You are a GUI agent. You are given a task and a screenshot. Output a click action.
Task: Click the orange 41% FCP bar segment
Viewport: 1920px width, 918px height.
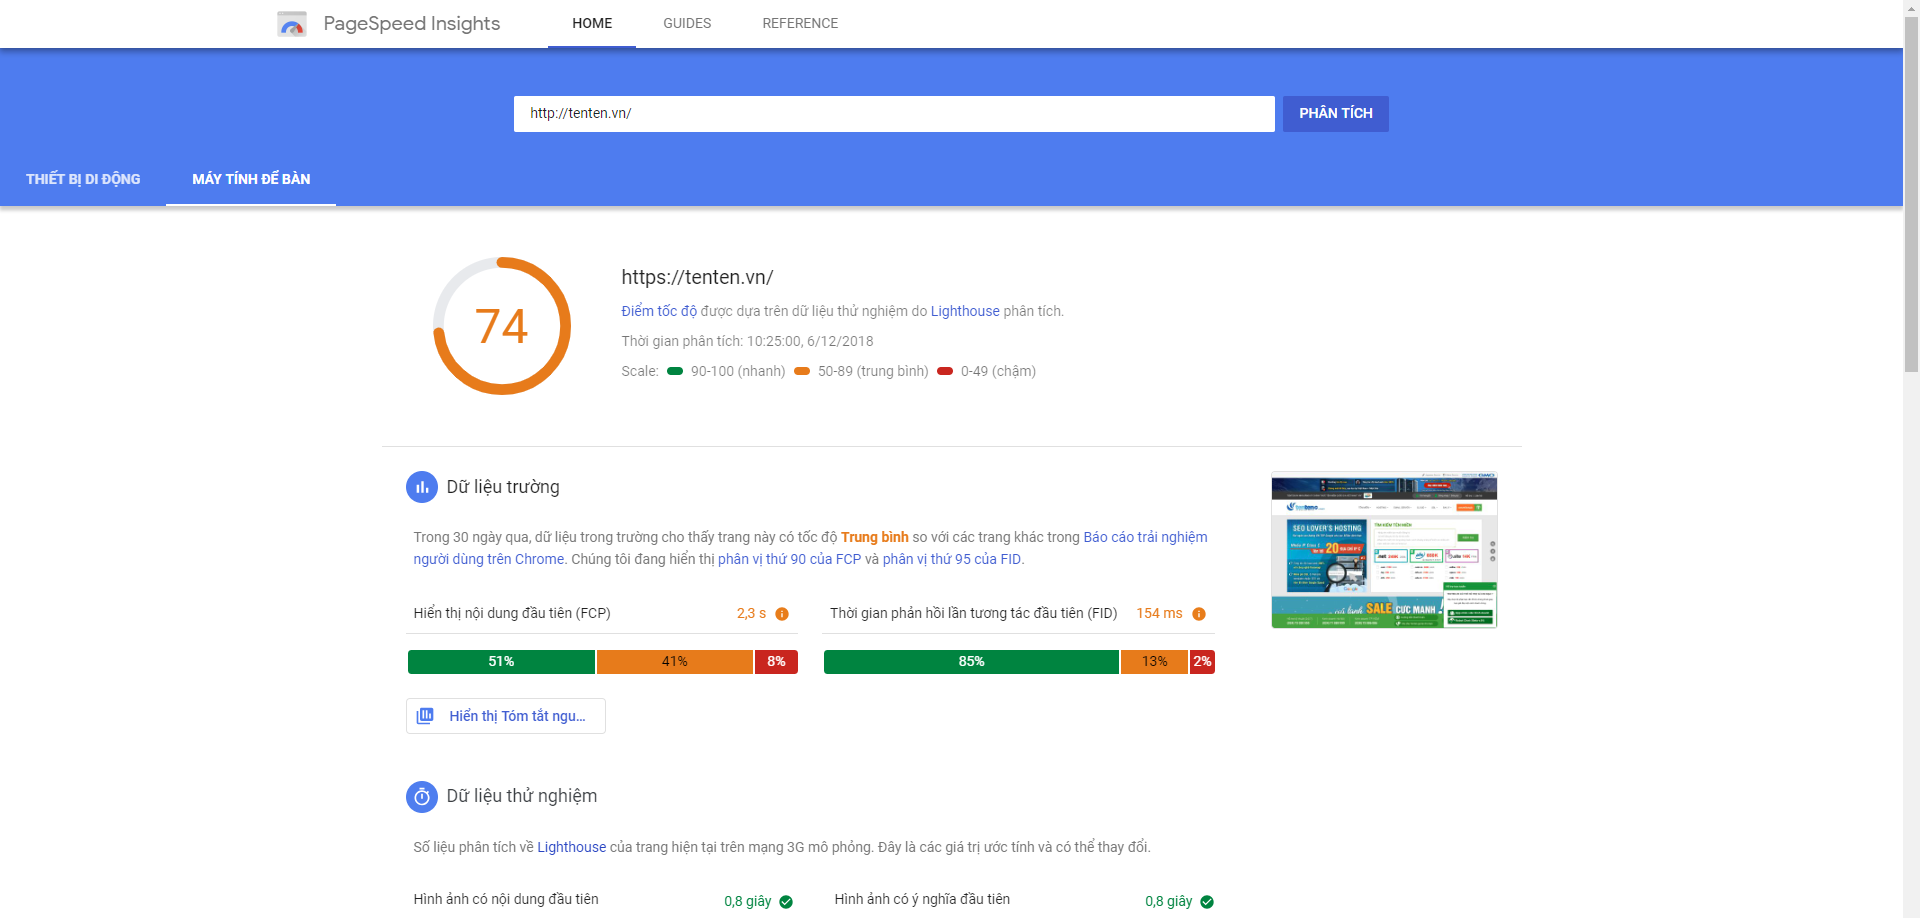pos(675,662)
